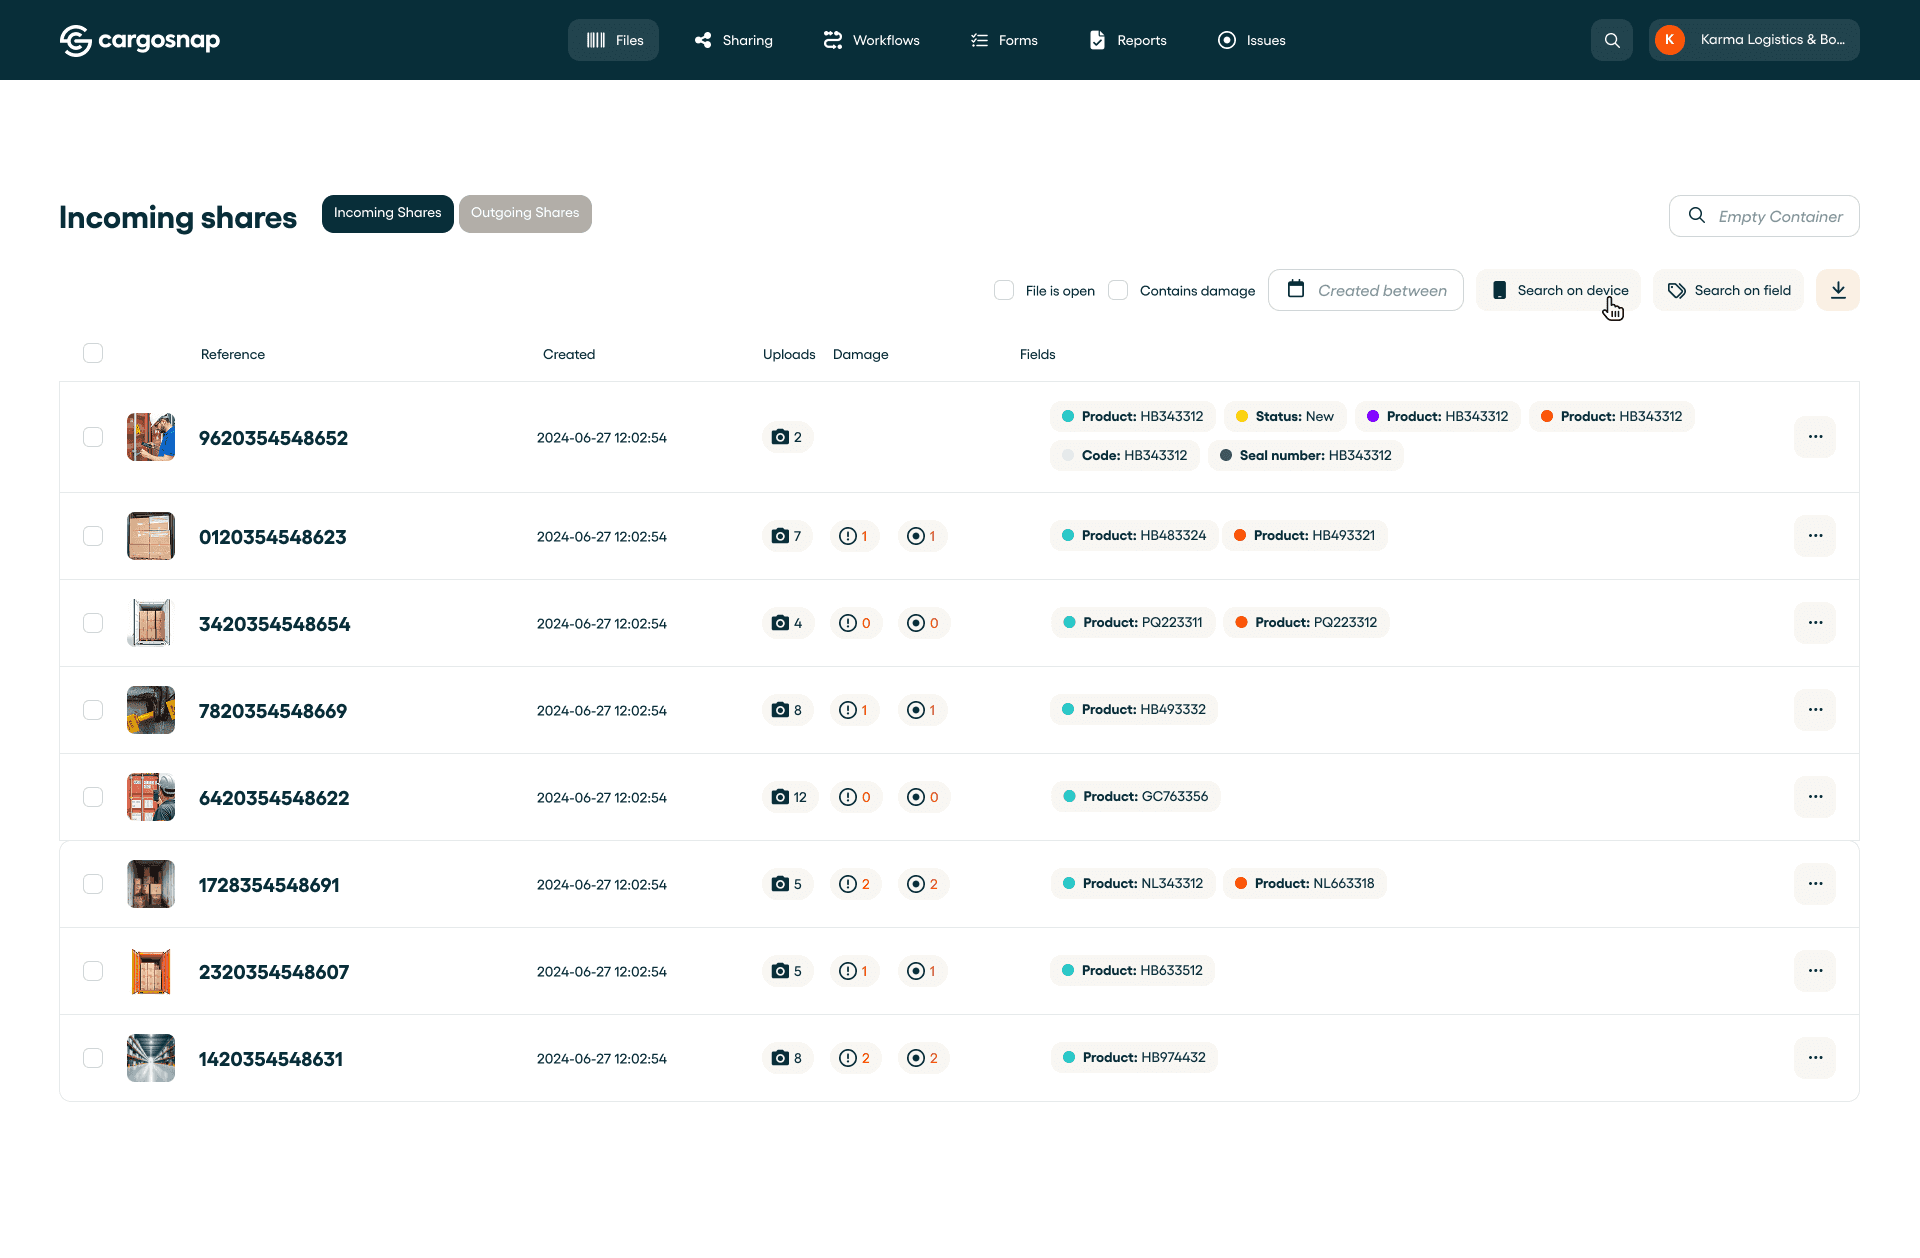
Task: Click target issue icon for 1420354548631
Action: click(916, 1058)
